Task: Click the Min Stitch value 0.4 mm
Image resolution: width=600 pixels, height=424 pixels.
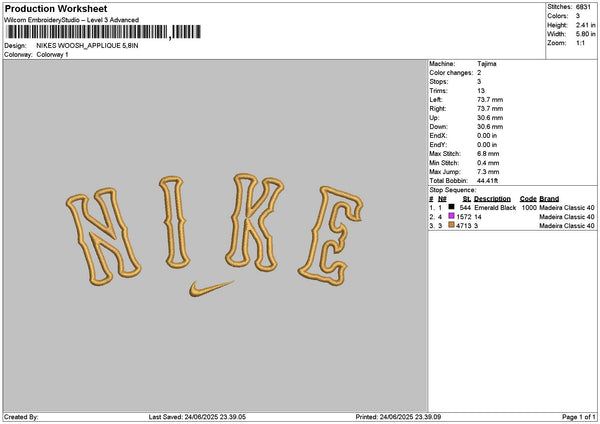Action: (488, 163)
